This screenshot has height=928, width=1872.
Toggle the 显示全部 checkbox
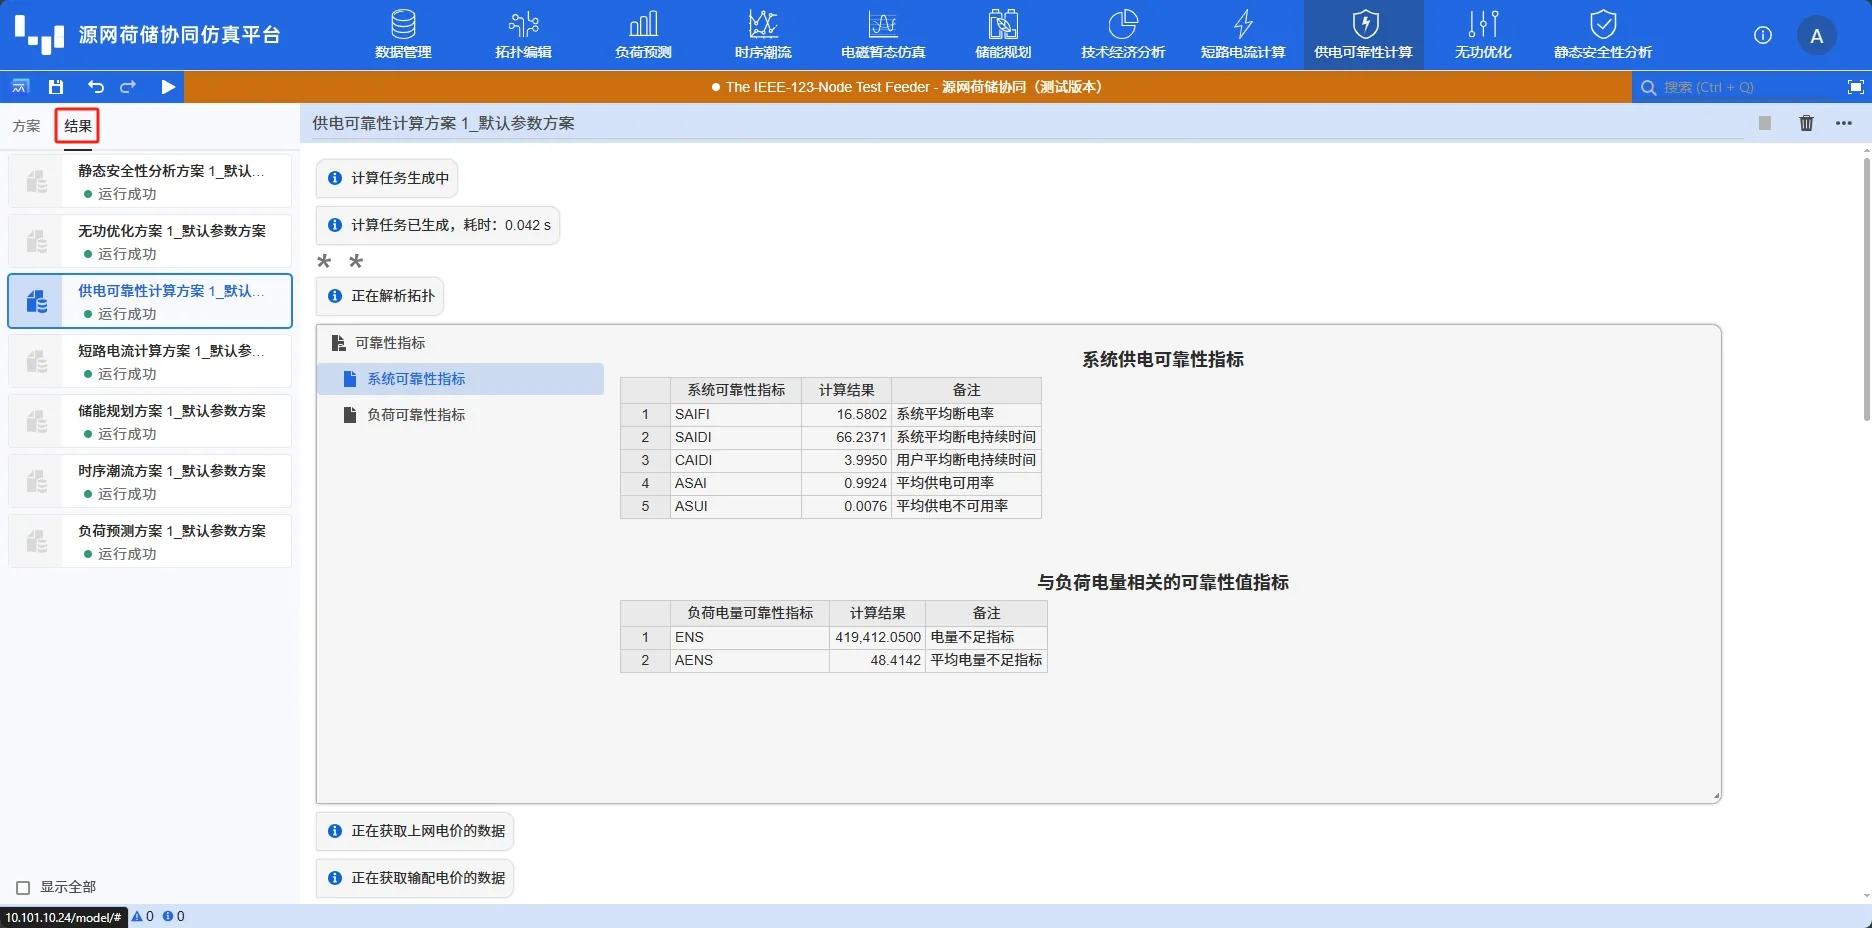click(23, 888)
